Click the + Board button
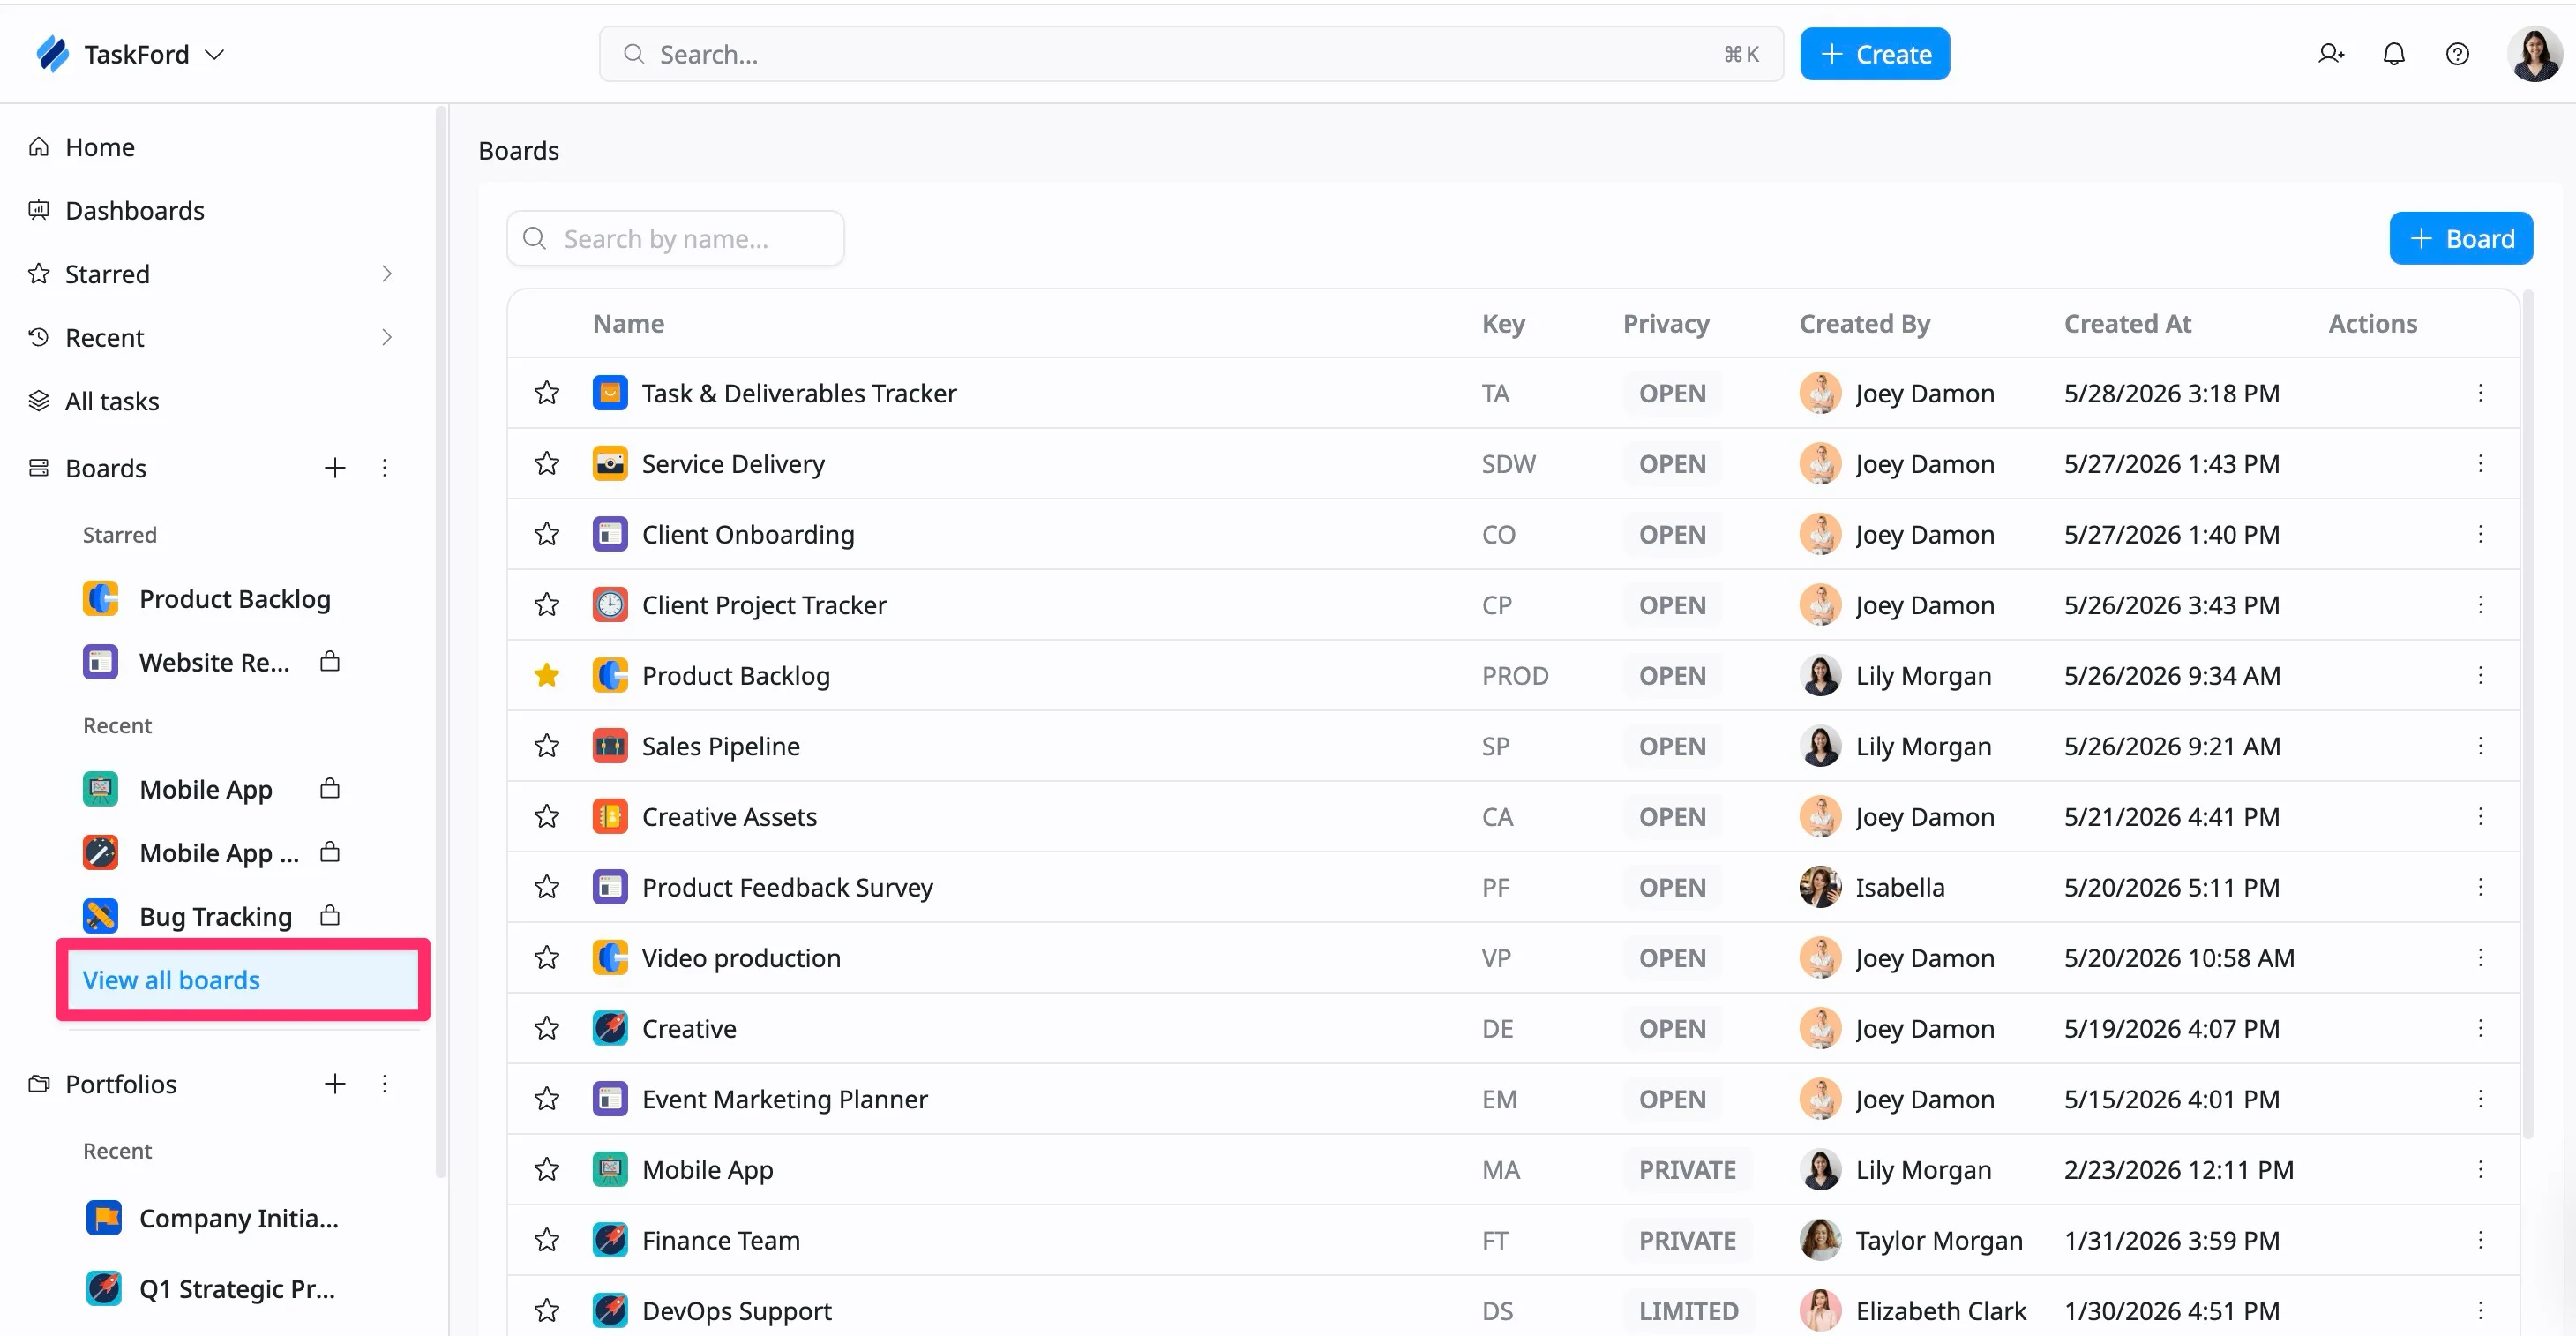2576x1336 pixels. (x=2460, y=239)
